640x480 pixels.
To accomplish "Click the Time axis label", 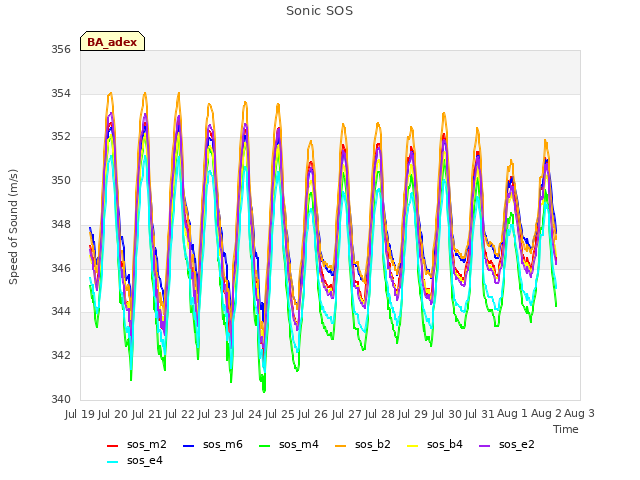I will 566,429.
